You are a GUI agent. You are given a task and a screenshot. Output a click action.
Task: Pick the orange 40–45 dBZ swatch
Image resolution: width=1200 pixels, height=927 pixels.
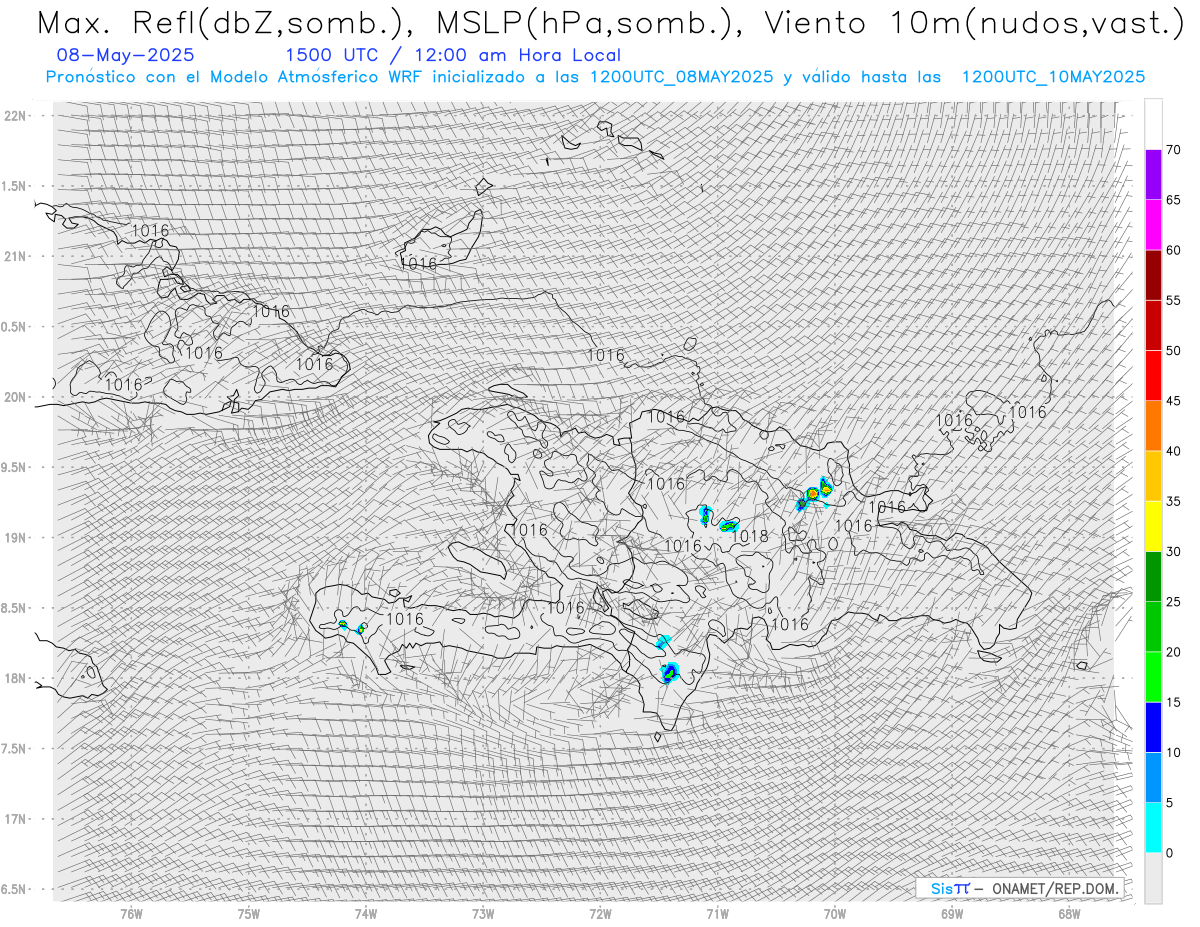click(1153, 426)
